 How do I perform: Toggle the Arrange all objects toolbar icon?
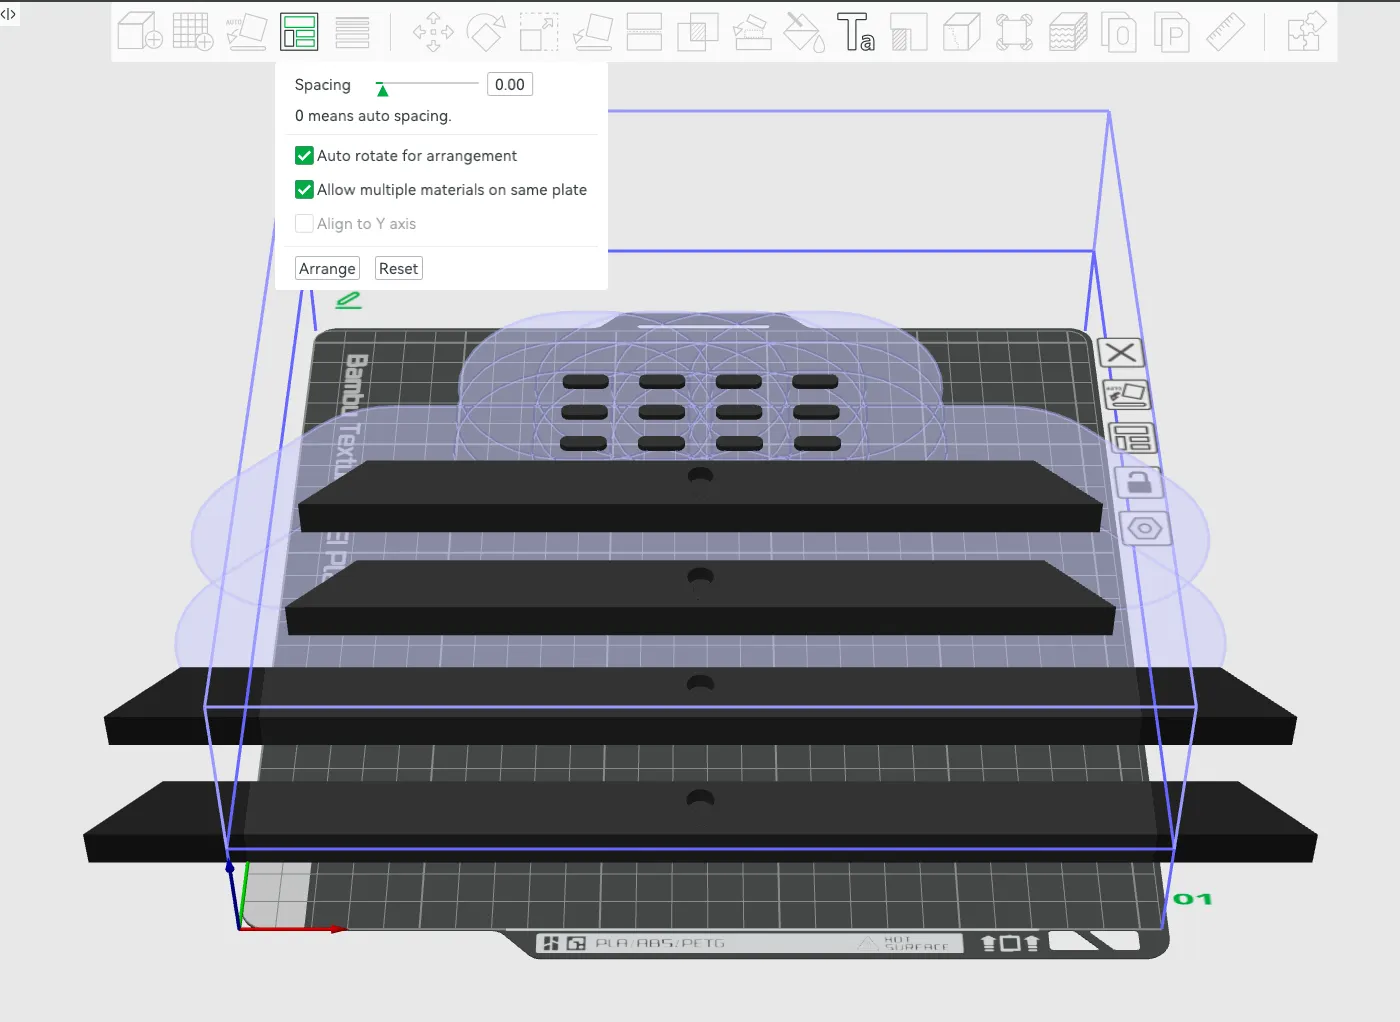click(299, 31)
